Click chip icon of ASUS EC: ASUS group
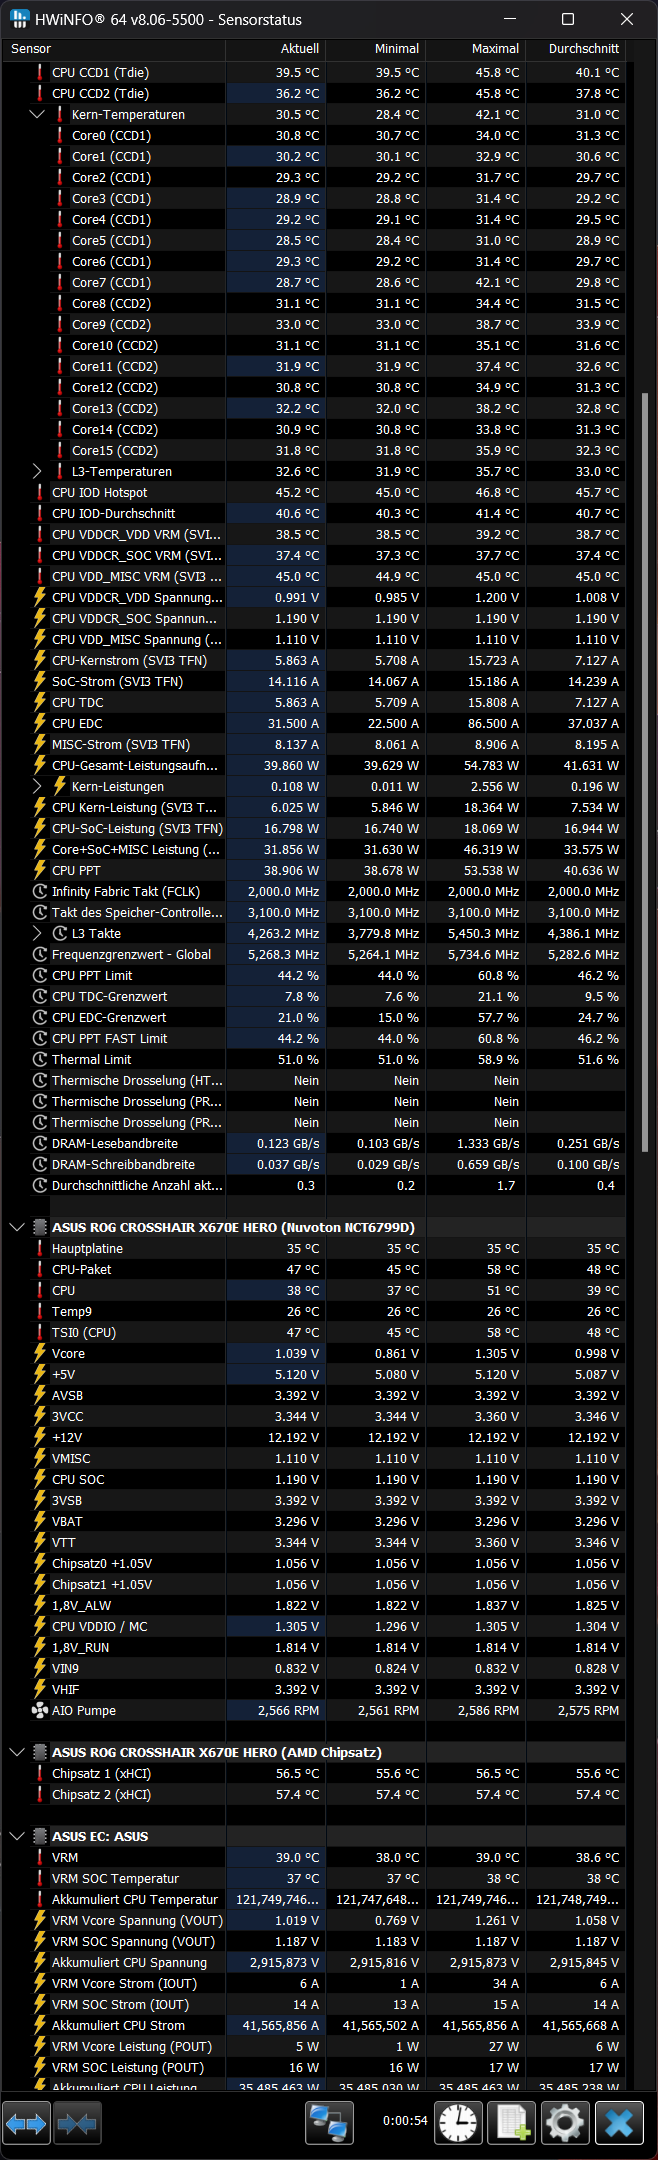658x2160 pixels. [x=40, y=1836]
